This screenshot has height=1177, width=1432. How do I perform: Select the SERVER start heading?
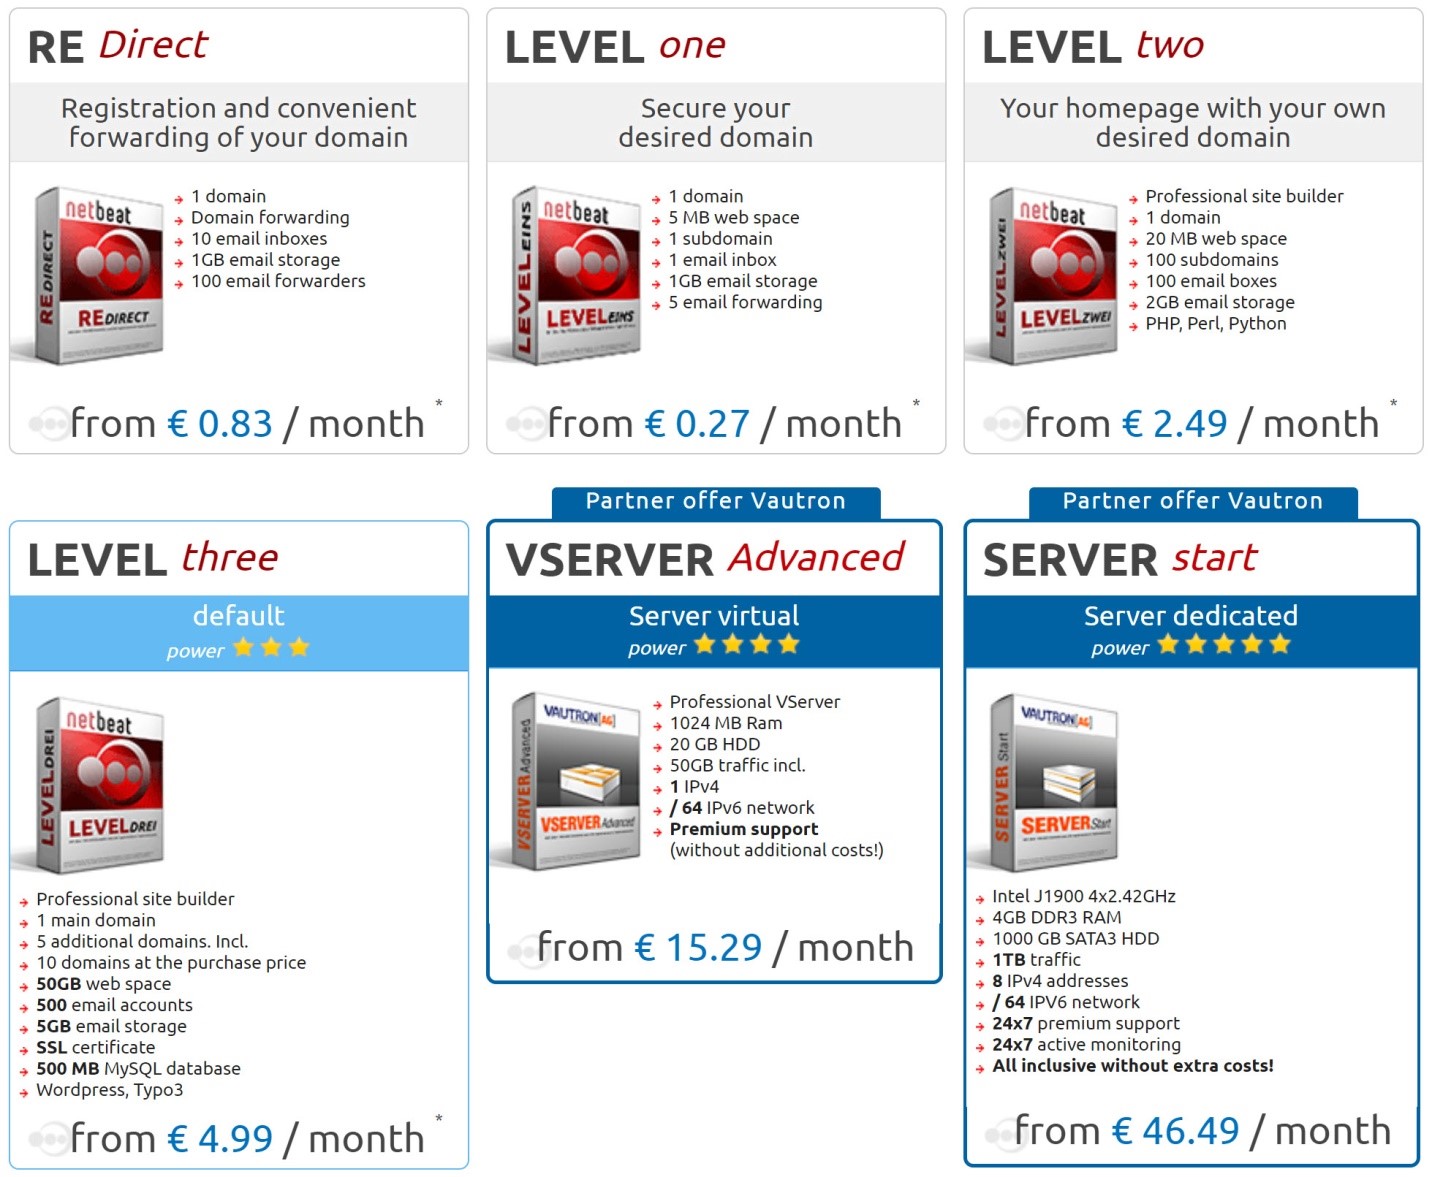coord(1120,558)
